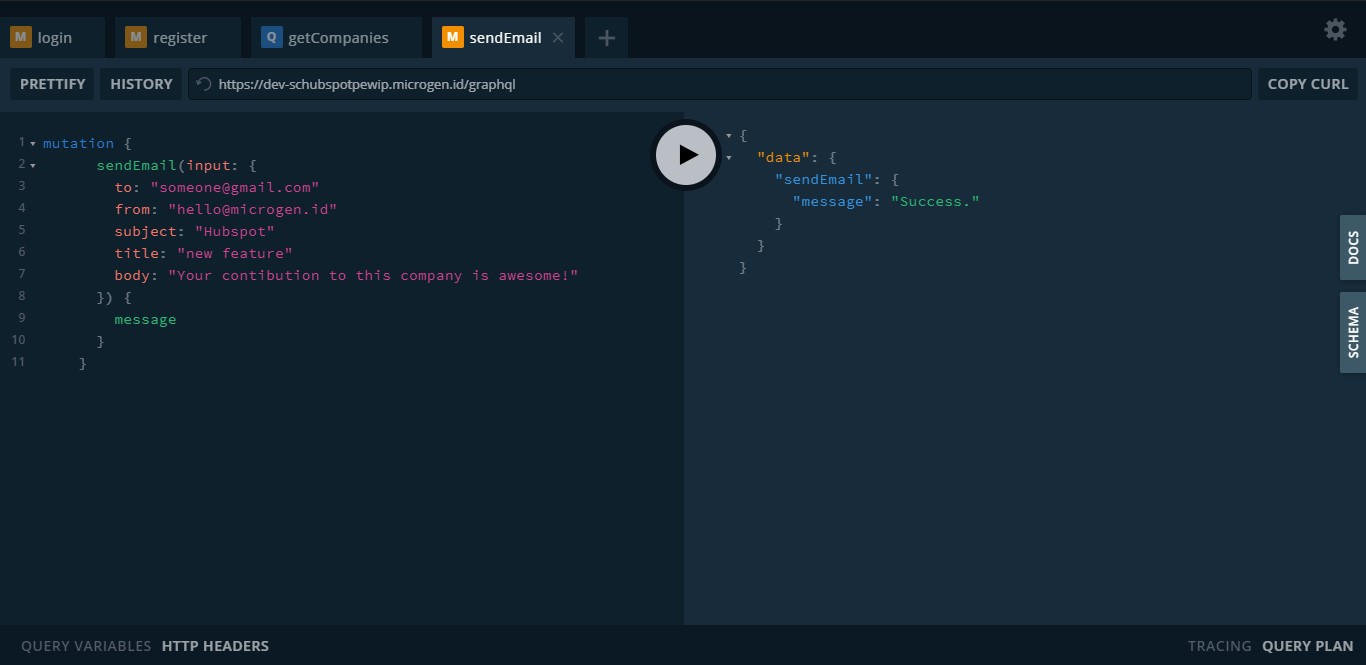
Task: Open the DOCS sidebar panel
Action: point(1353,247)
